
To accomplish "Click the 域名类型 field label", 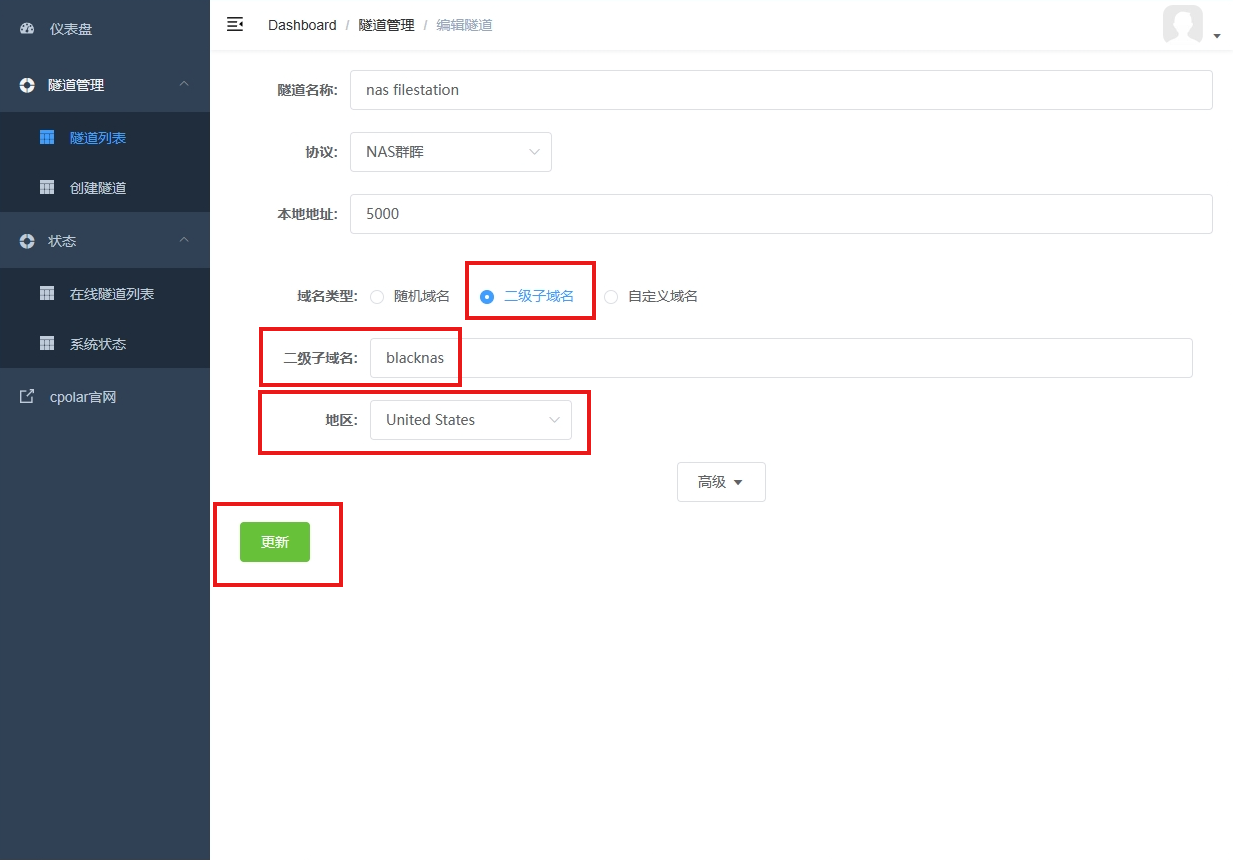I will (x=327, y=296).
